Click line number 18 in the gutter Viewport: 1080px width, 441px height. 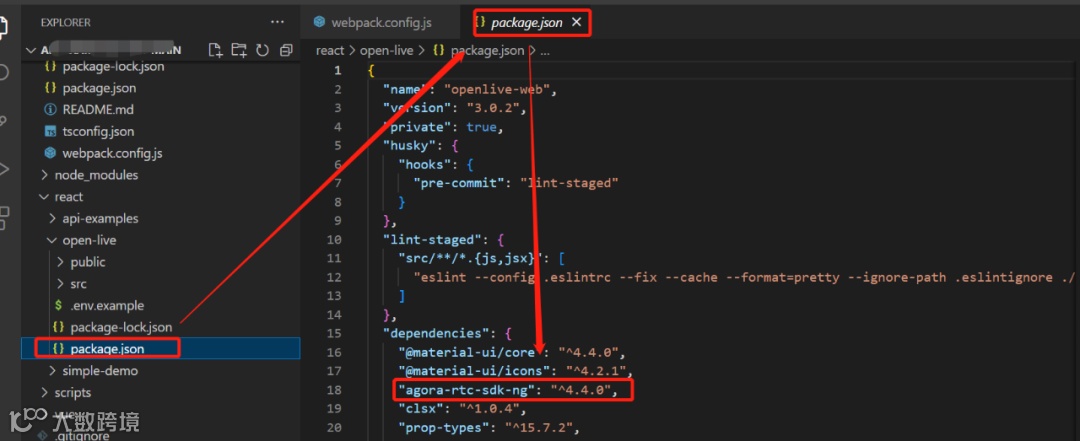click(334, 390)
